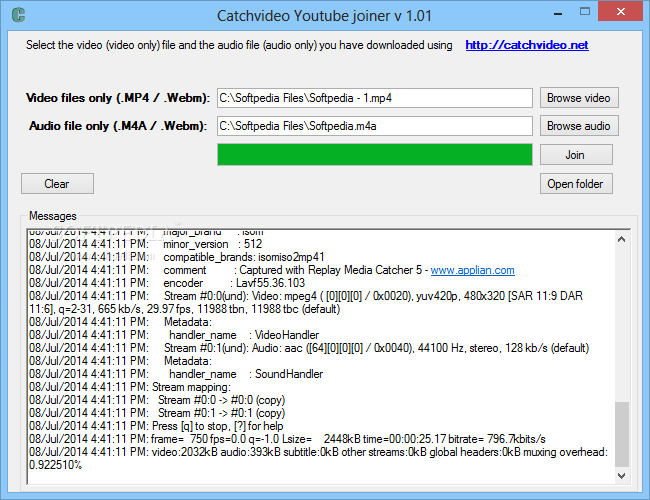Screen dimensions: 650x500
Task: Open the www.applian.com link in messages
Action: [x=473, y=270]
